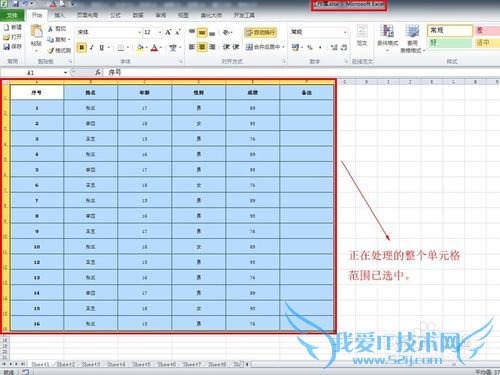Viewport: 500px width, 375px height.
Task: Click the Open (打开) folder icon
Action: click(7, 37)
